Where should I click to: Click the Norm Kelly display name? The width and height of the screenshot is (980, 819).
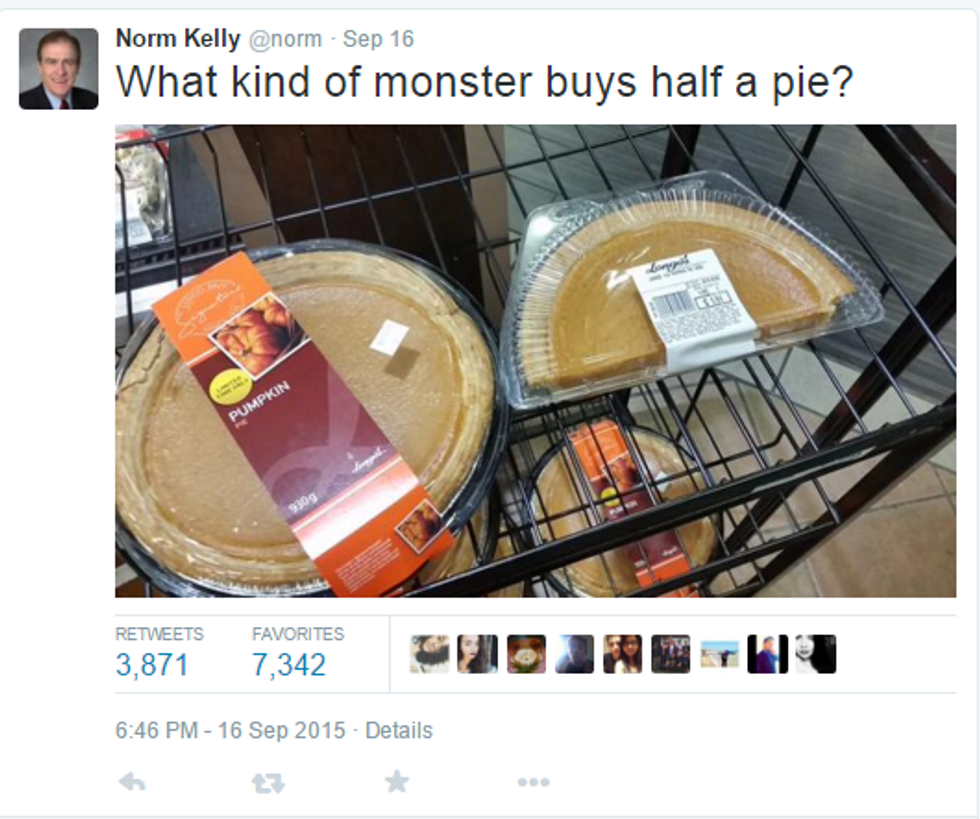[x=178, y=39]
